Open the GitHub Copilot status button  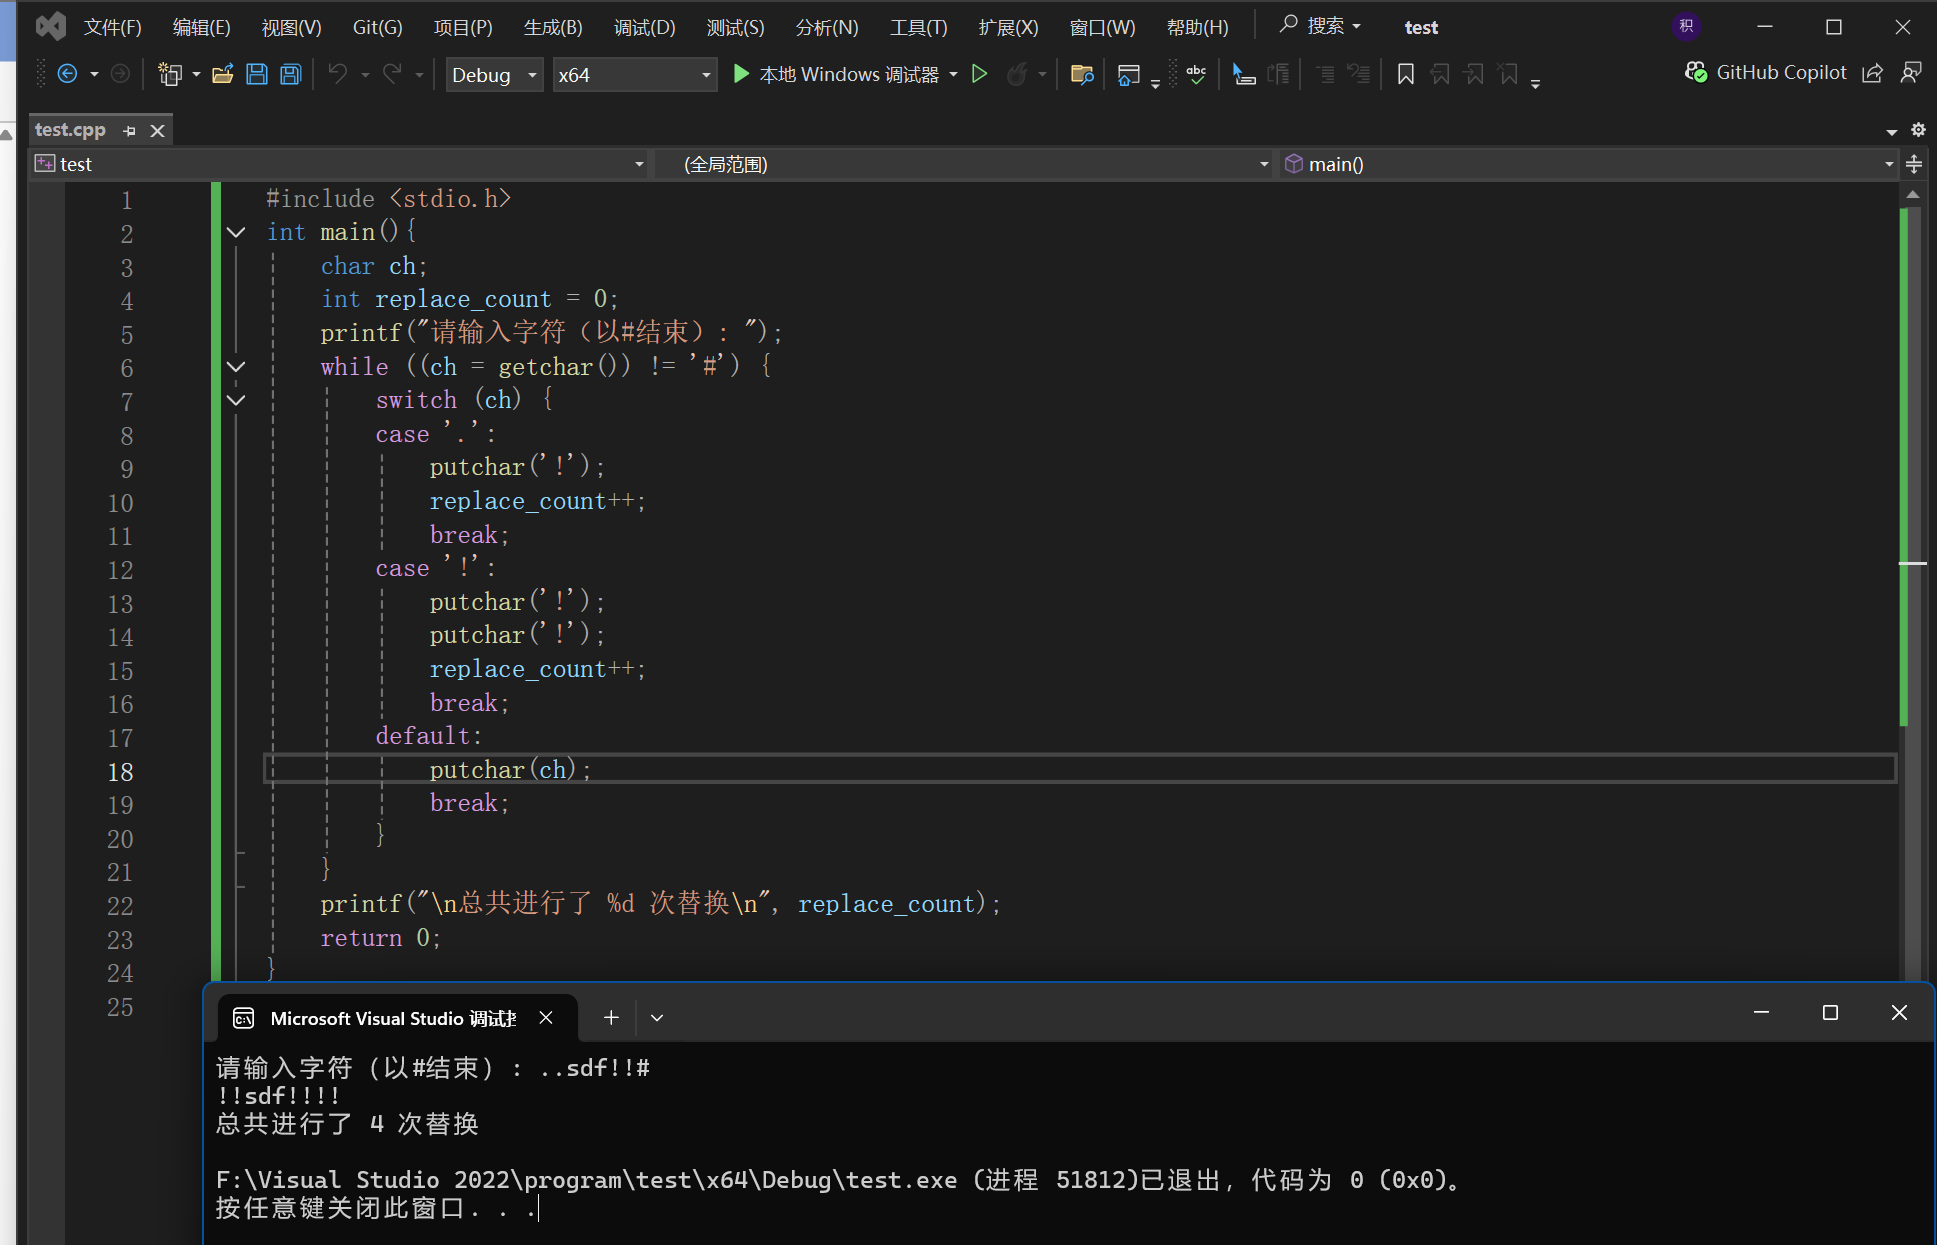1766,72
